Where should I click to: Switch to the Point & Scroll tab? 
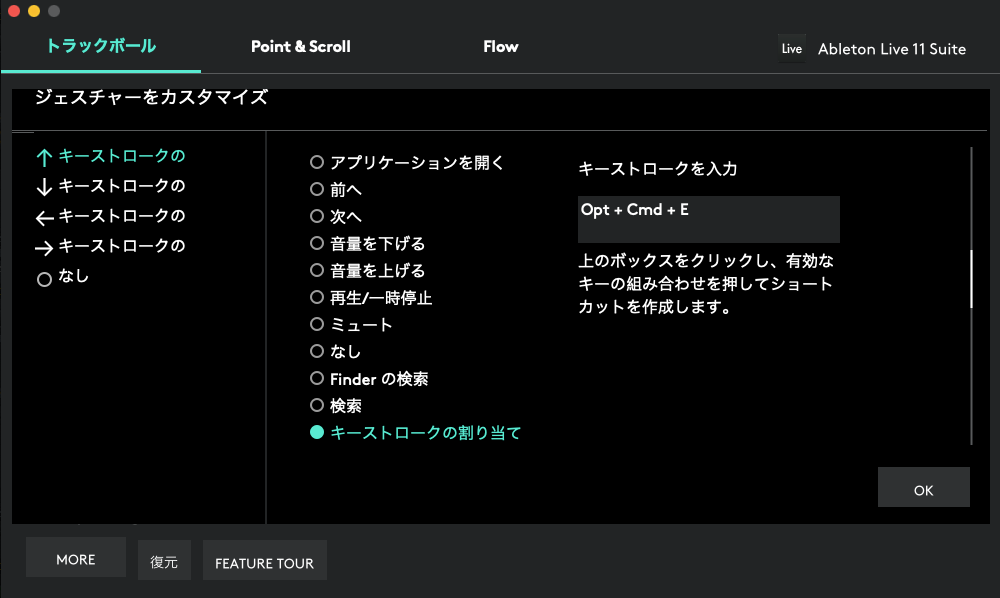coord(300,47)
